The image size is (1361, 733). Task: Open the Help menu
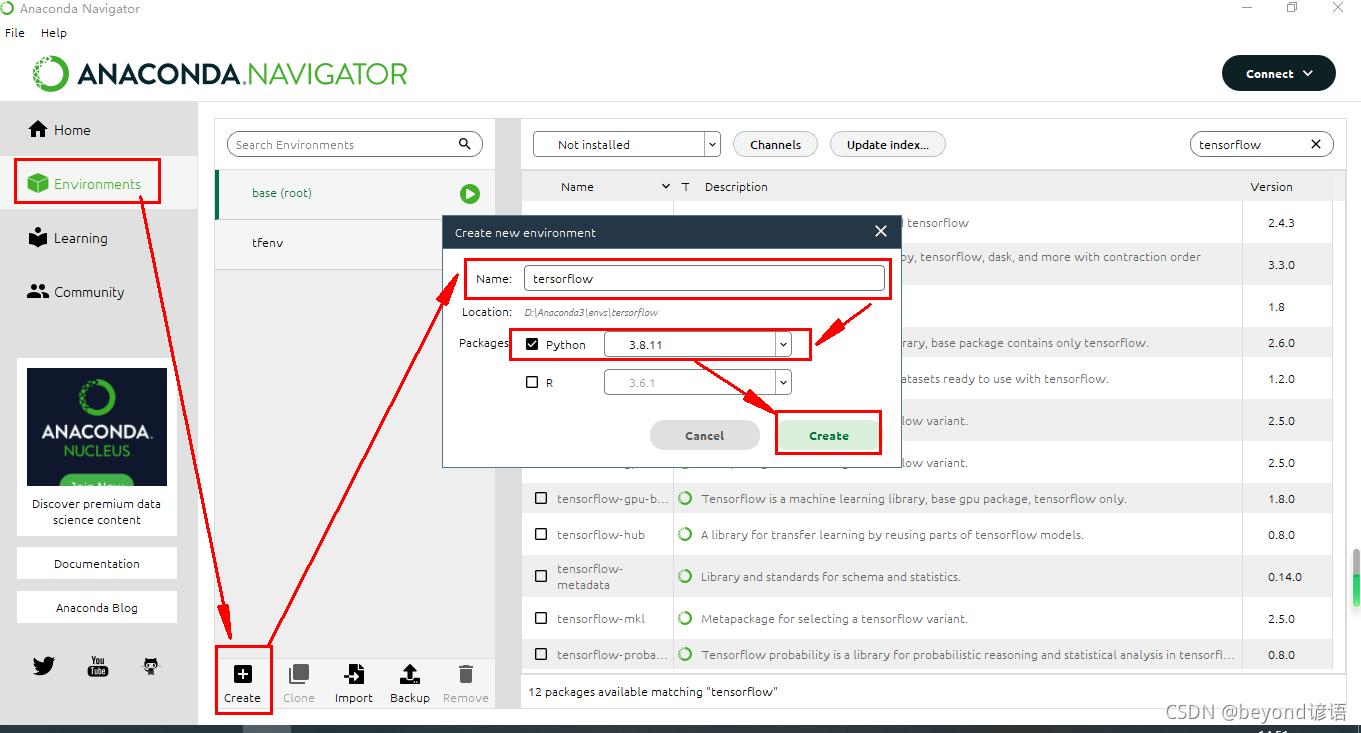[54, 33]
